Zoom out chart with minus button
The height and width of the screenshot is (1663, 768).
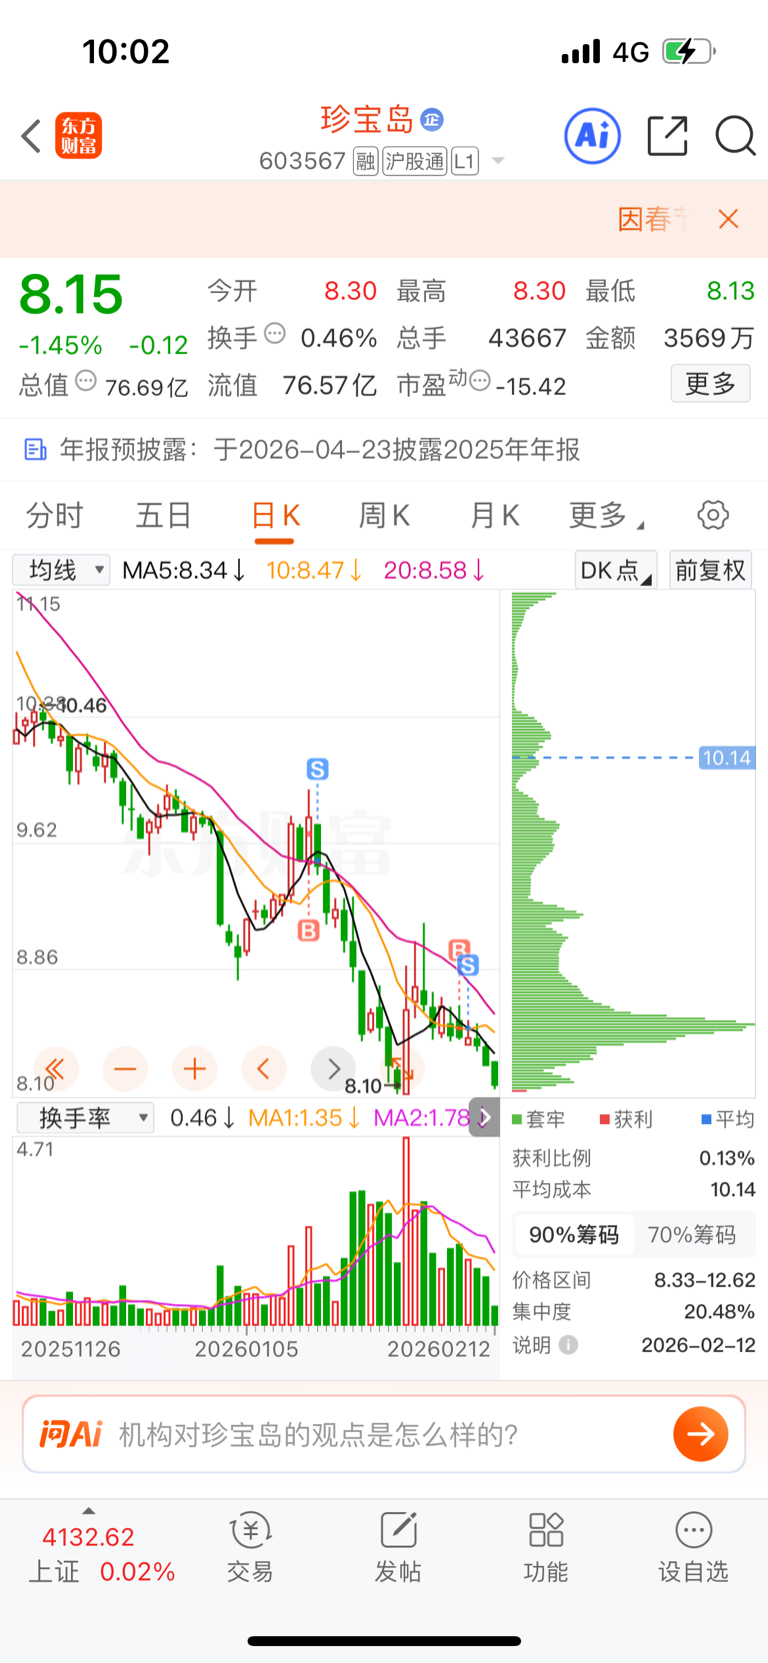[x=125, y=1069]
